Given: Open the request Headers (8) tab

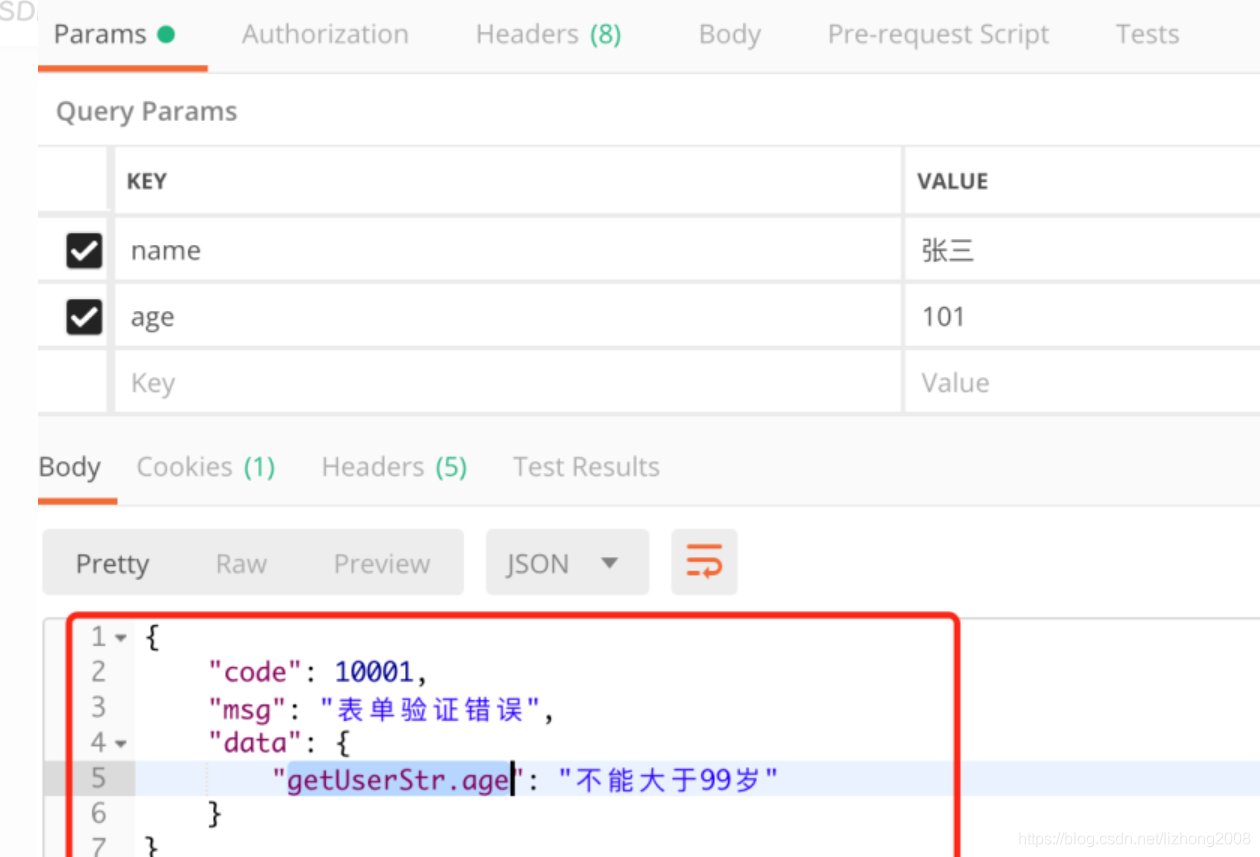Looking at the screenshot, I should pyautogui.click(x=548, y=35).
